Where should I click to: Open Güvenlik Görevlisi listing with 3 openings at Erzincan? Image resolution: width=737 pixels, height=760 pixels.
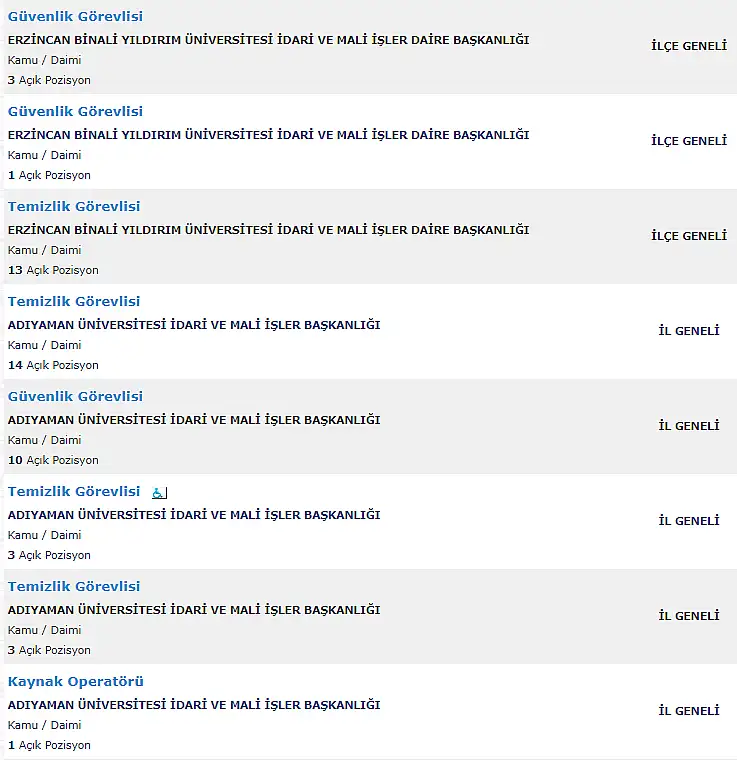(75, 16)
